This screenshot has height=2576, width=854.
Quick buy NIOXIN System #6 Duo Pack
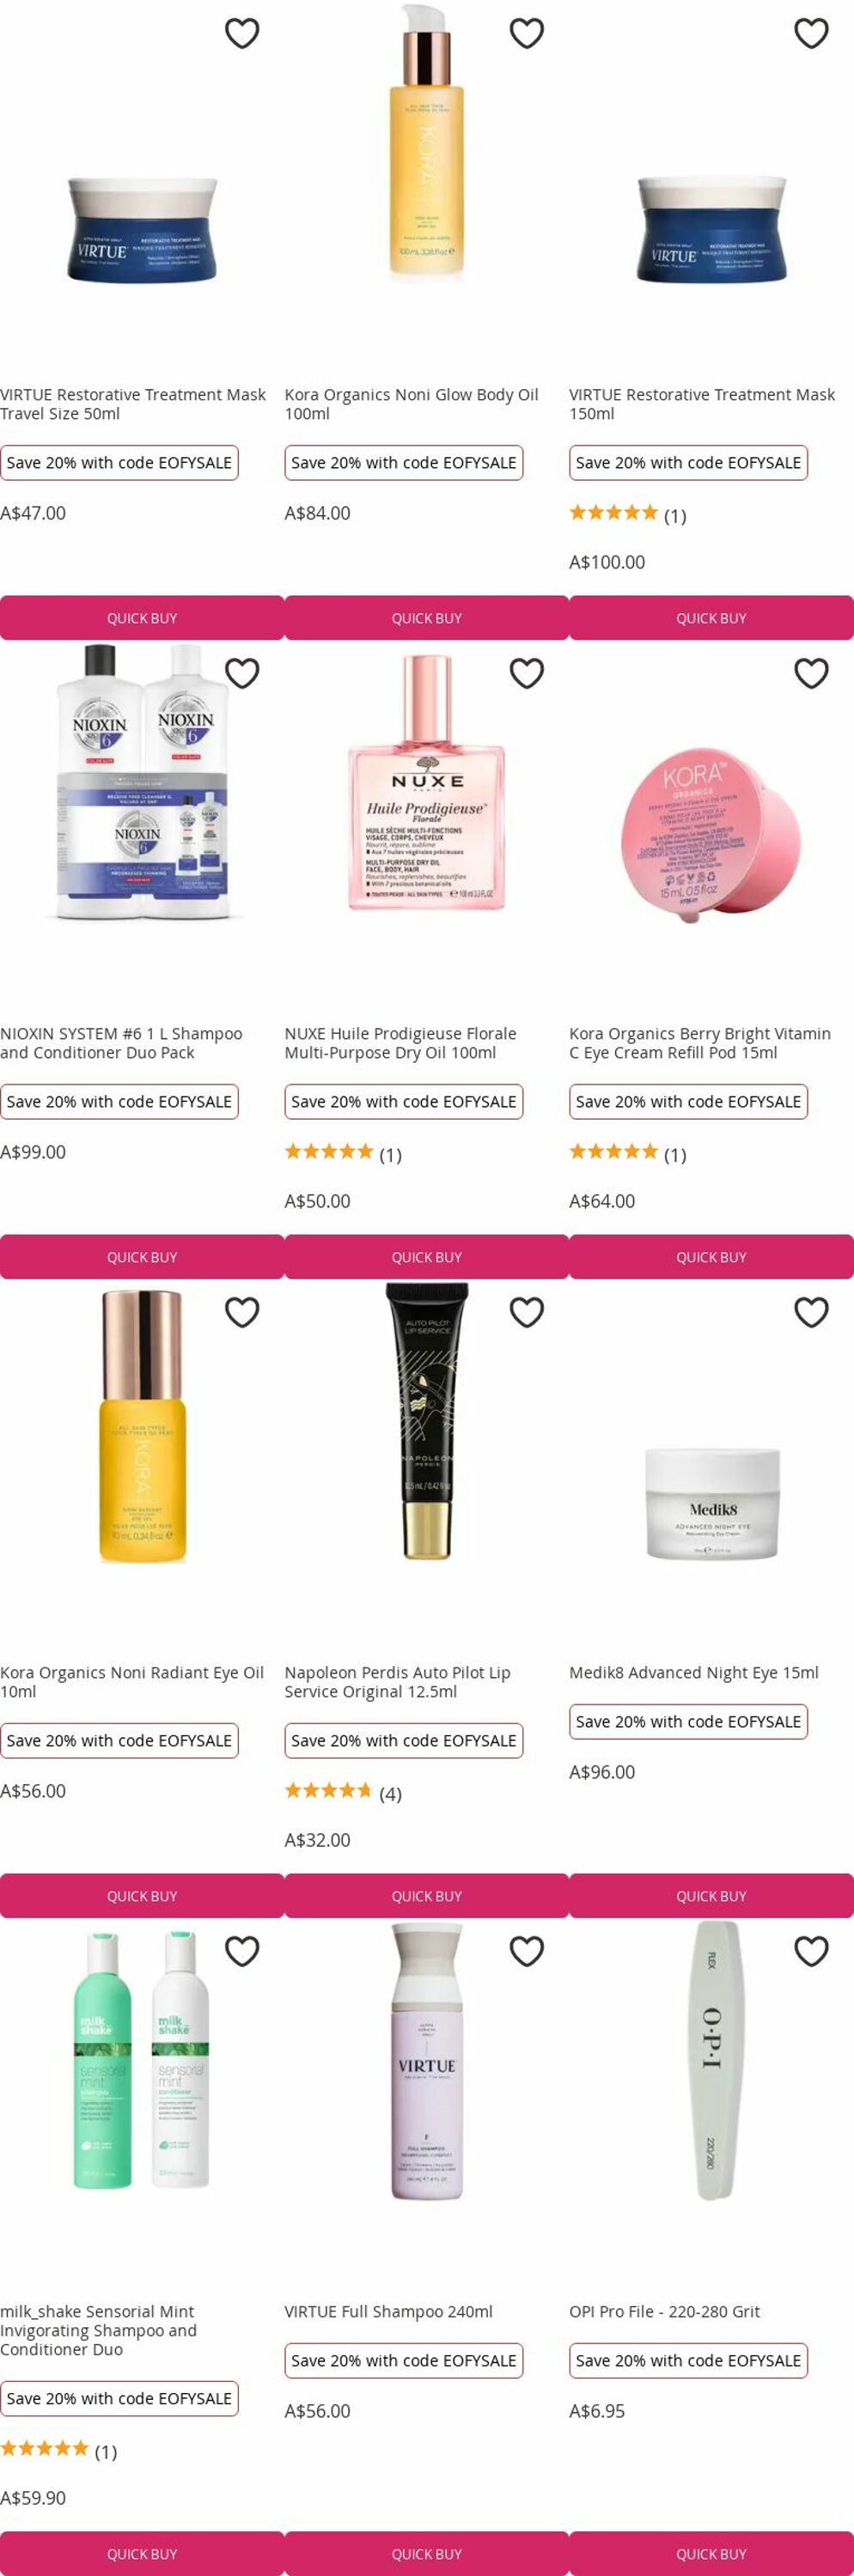[142, 1257]
